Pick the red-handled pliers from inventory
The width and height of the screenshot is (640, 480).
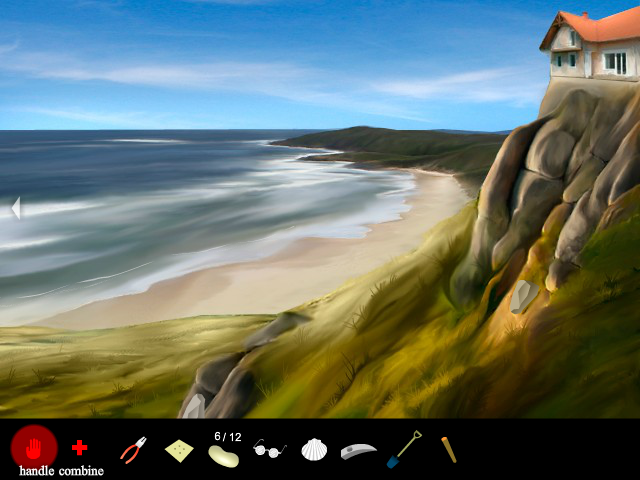pos(133,450)
